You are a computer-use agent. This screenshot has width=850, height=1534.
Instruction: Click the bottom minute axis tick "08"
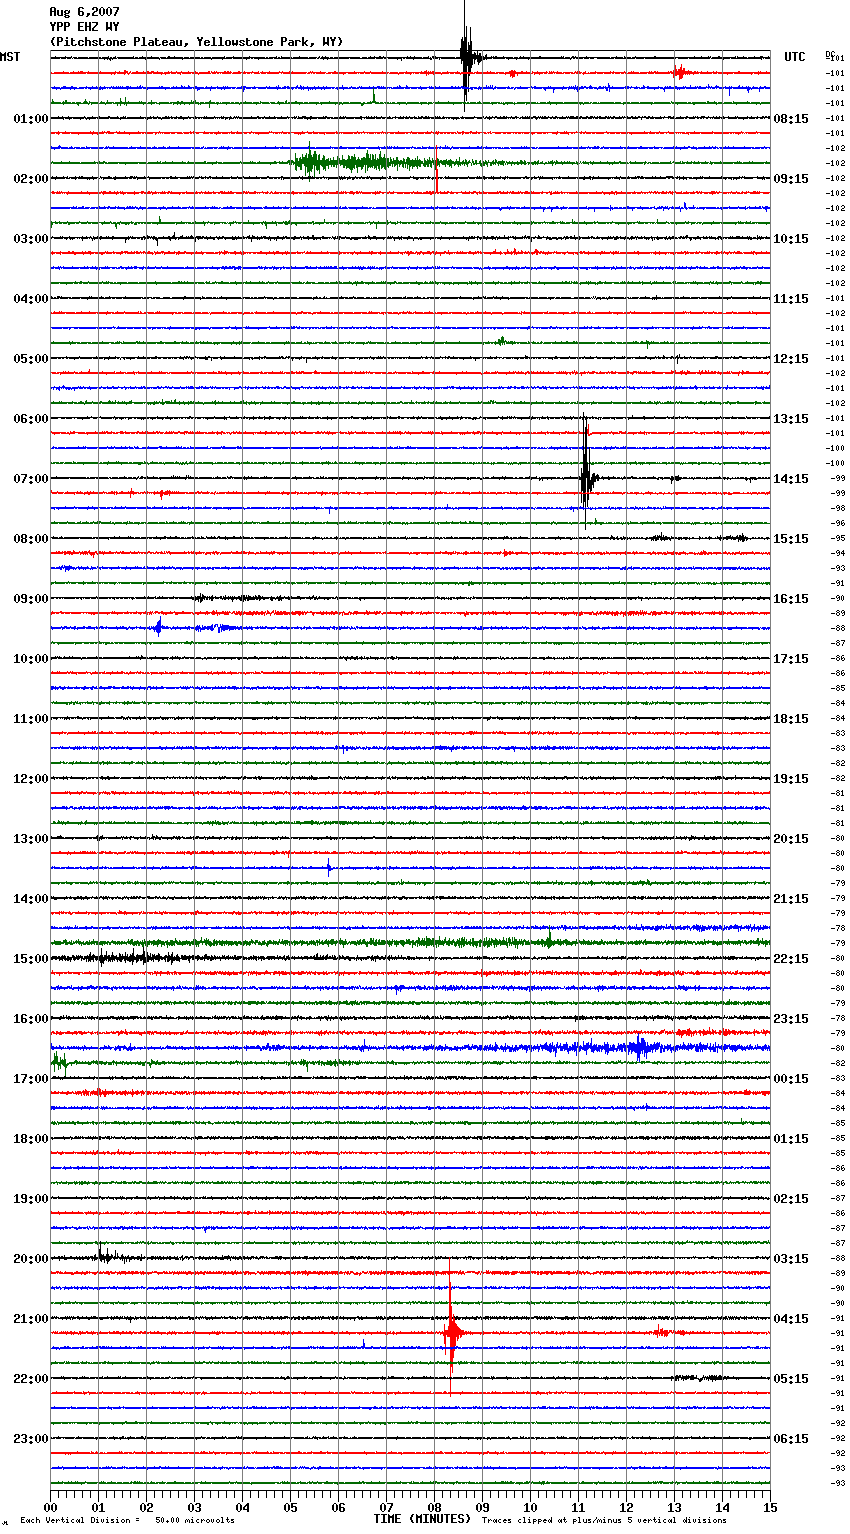435,1507
